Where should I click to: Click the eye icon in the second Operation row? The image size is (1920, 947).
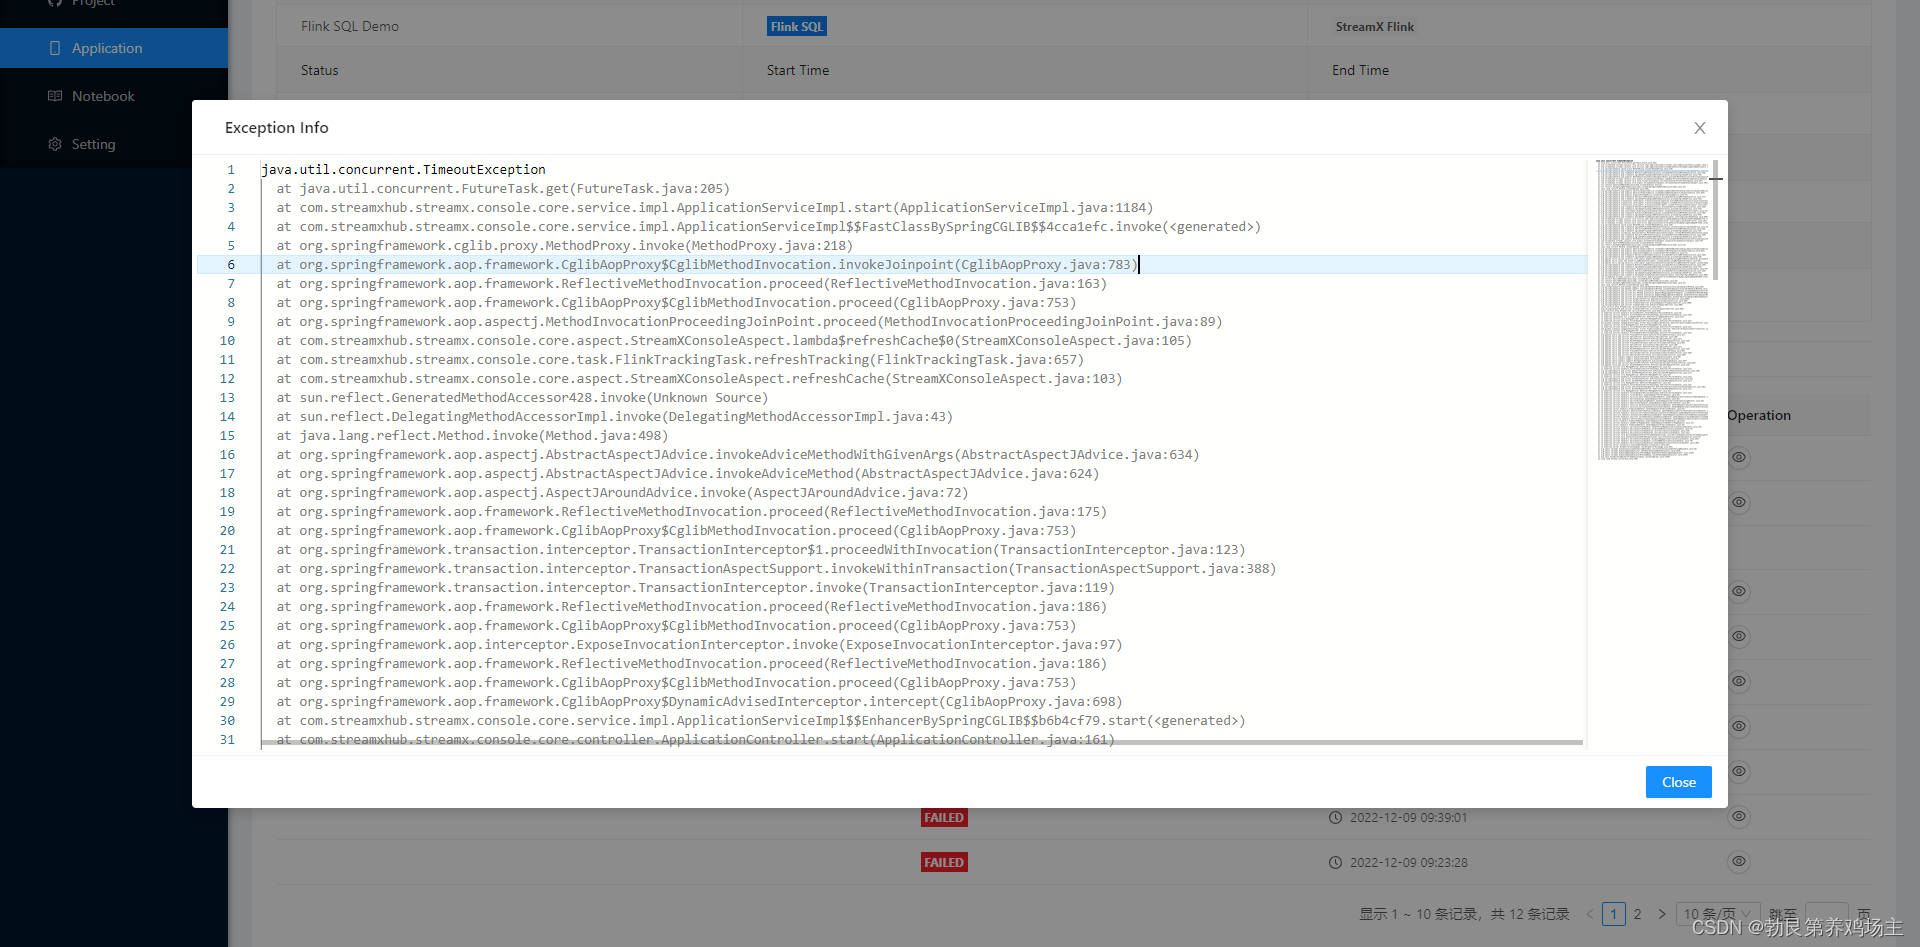click(1738, 502)
